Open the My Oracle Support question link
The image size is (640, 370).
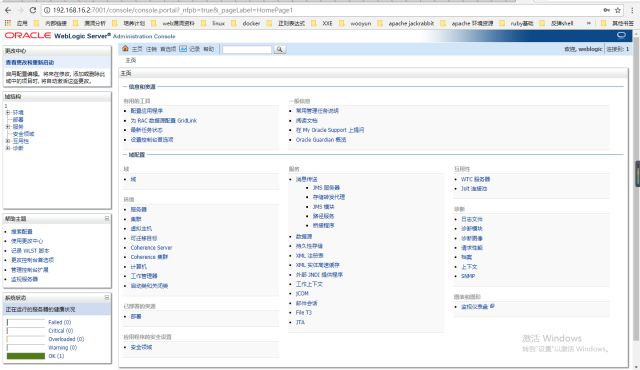[x=330, y=130]
